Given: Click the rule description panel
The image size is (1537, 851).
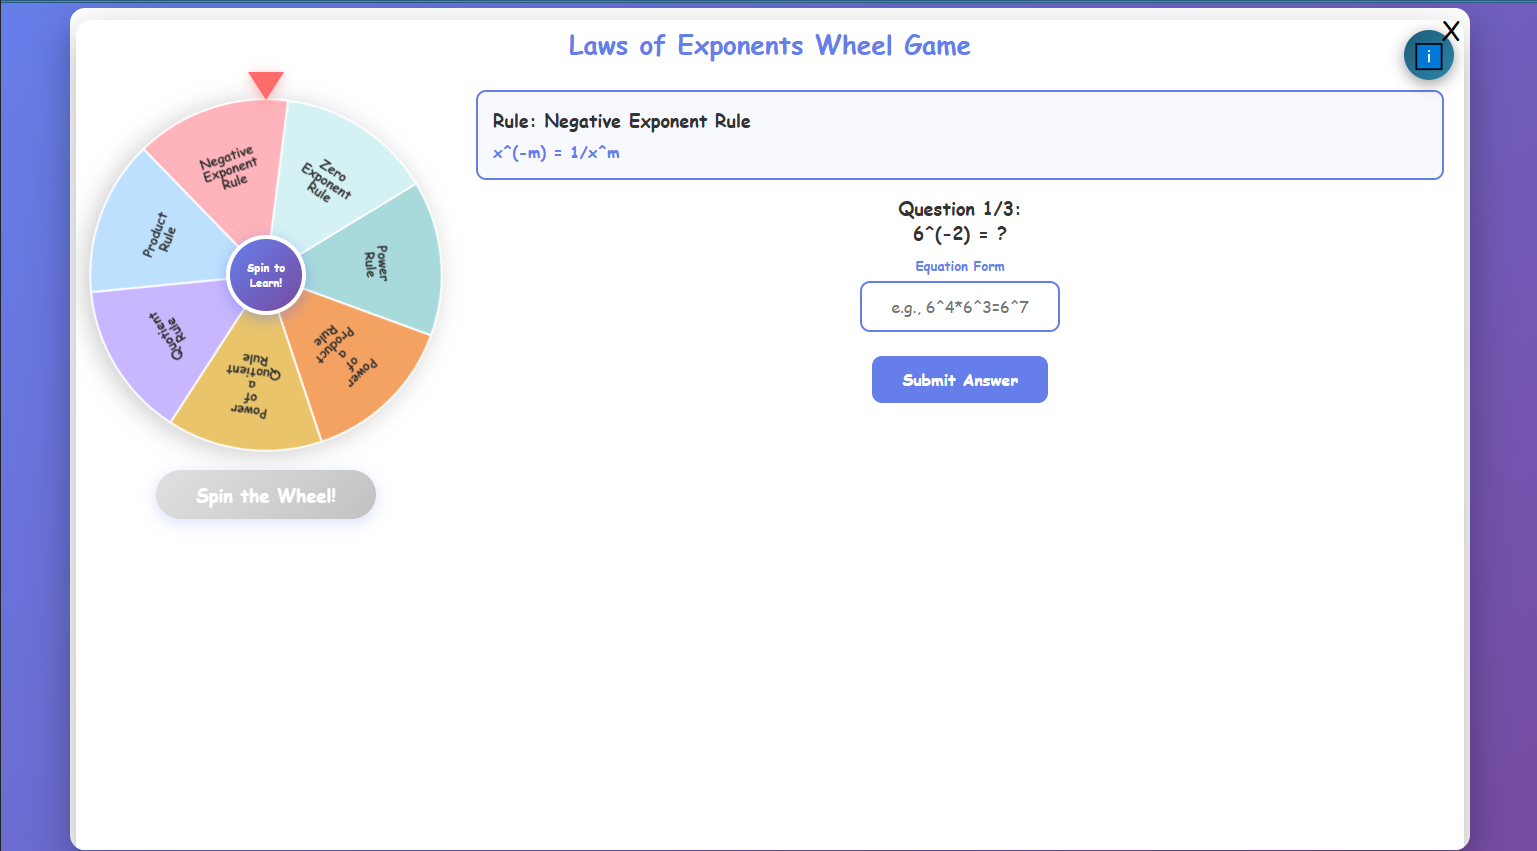Looking at the screenshot, I should click(959, 135).
